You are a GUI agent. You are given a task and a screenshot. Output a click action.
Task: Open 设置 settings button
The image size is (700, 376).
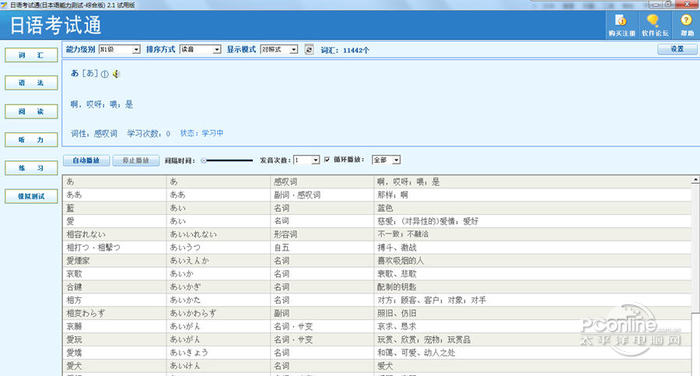tap(677, 49)
